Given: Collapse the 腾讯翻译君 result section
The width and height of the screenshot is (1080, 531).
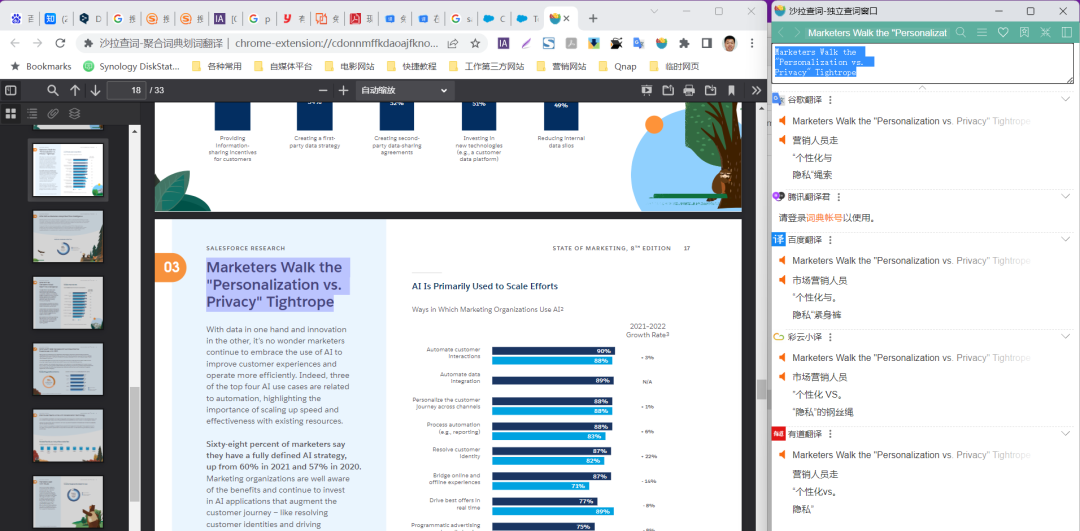Looking at the screenshot, I should pyautogui.click(x=1066, y=196).
